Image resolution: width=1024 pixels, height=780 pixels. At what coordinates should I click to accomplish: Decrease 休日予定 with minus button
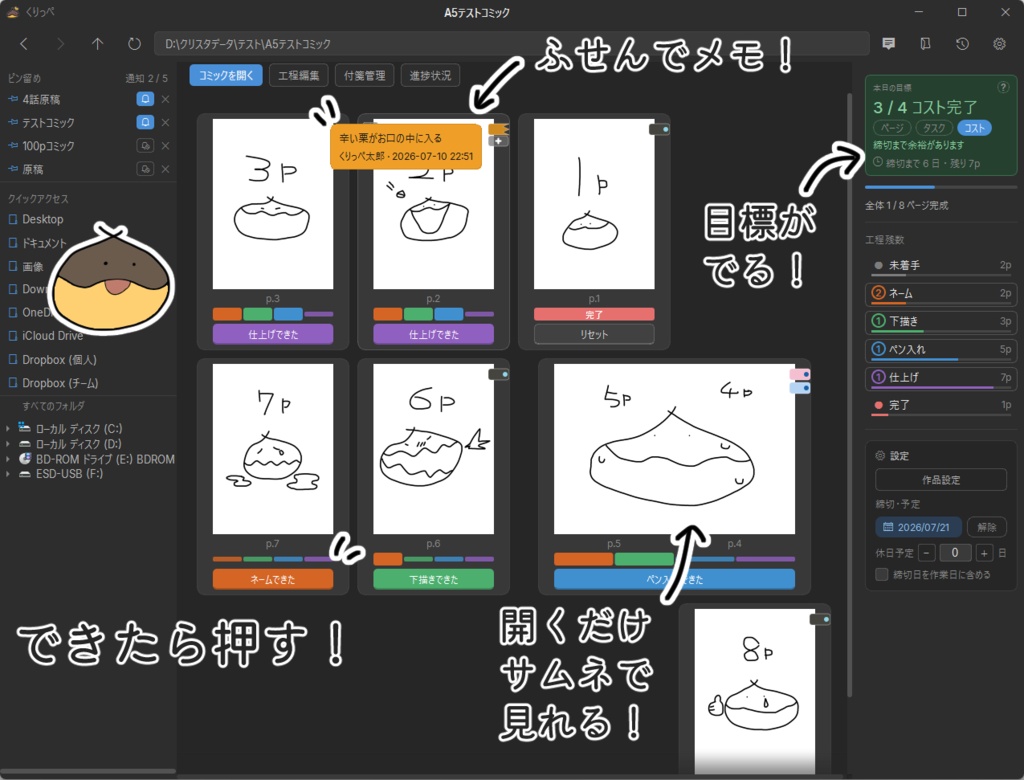pyautogui.click(x=927, y=553)
